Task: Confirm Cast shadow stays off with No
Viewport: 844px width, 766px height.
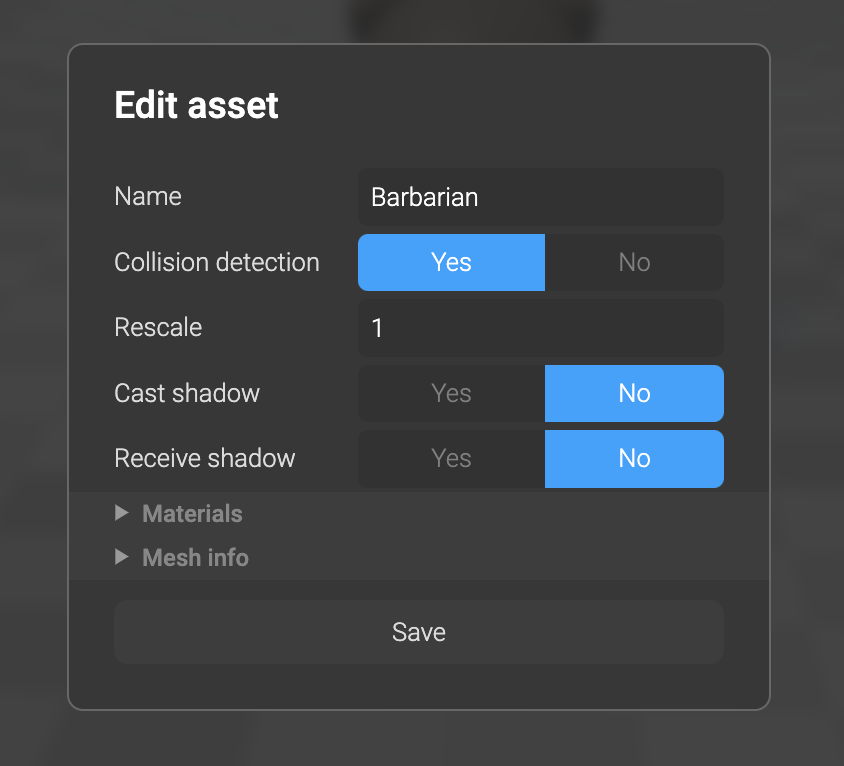Action: (634, 393)
